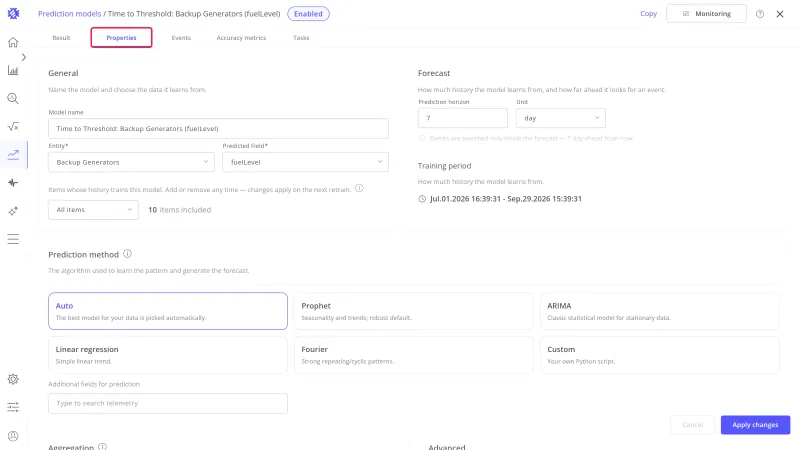The image size is (800, 450).
Task: Open the pulse anomaly sidebar icon
Action: tap(13, 183)
